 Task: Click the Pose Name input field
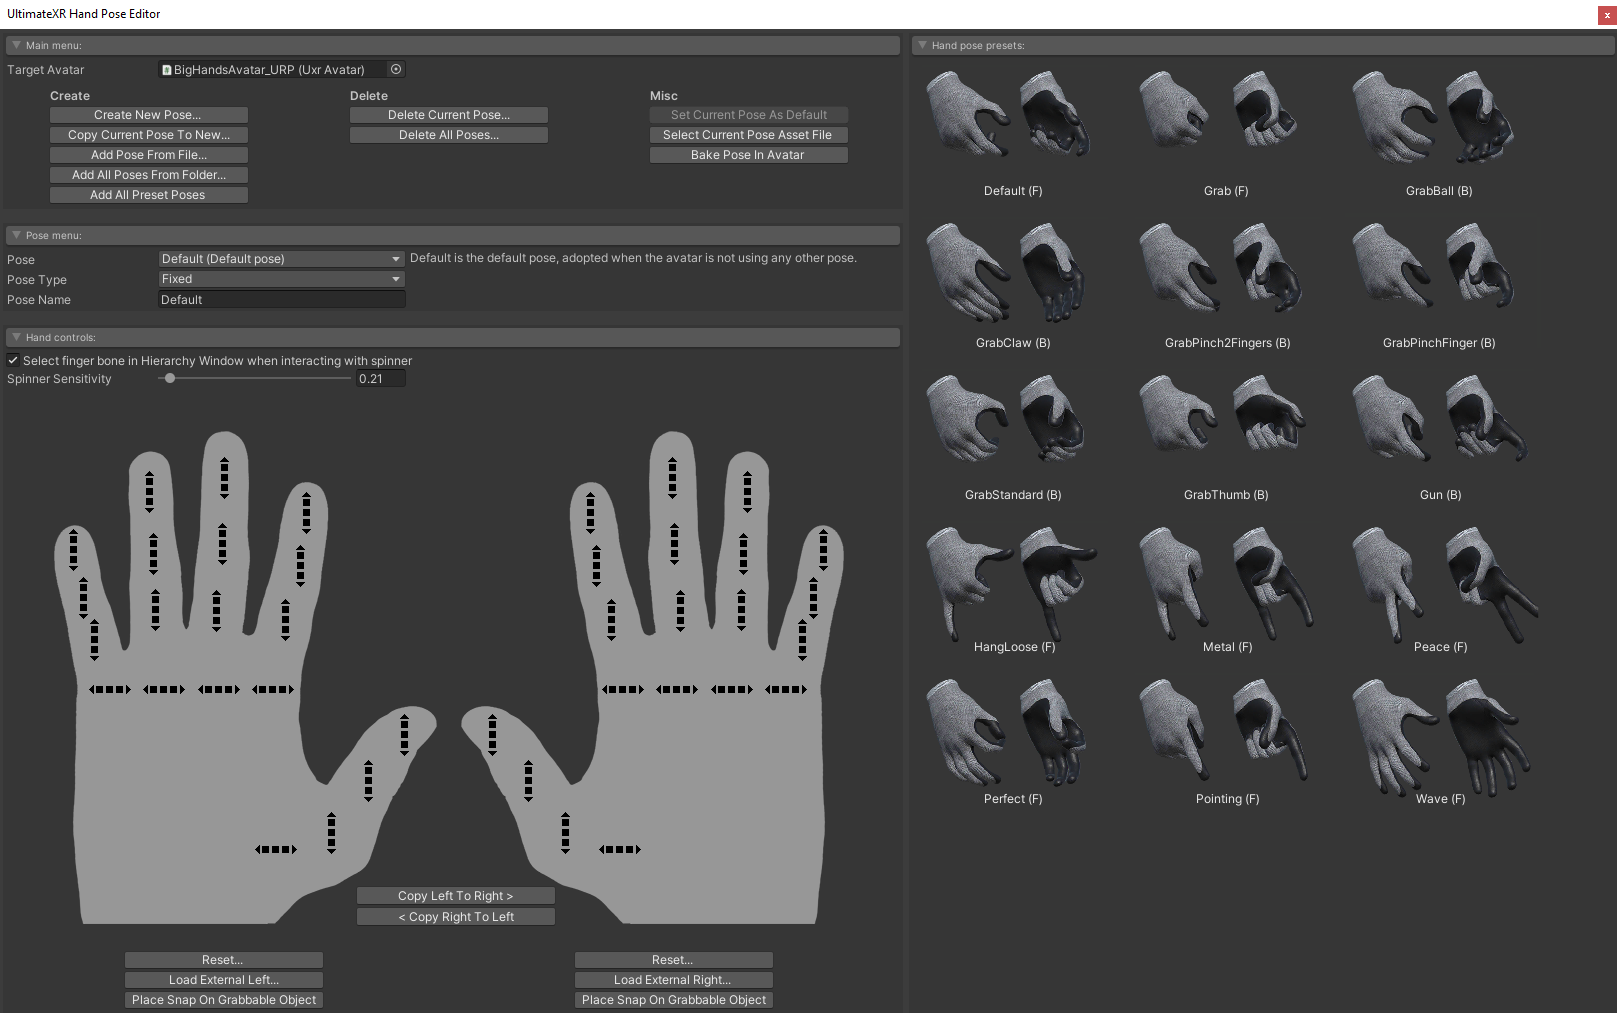tap(282, 300)
